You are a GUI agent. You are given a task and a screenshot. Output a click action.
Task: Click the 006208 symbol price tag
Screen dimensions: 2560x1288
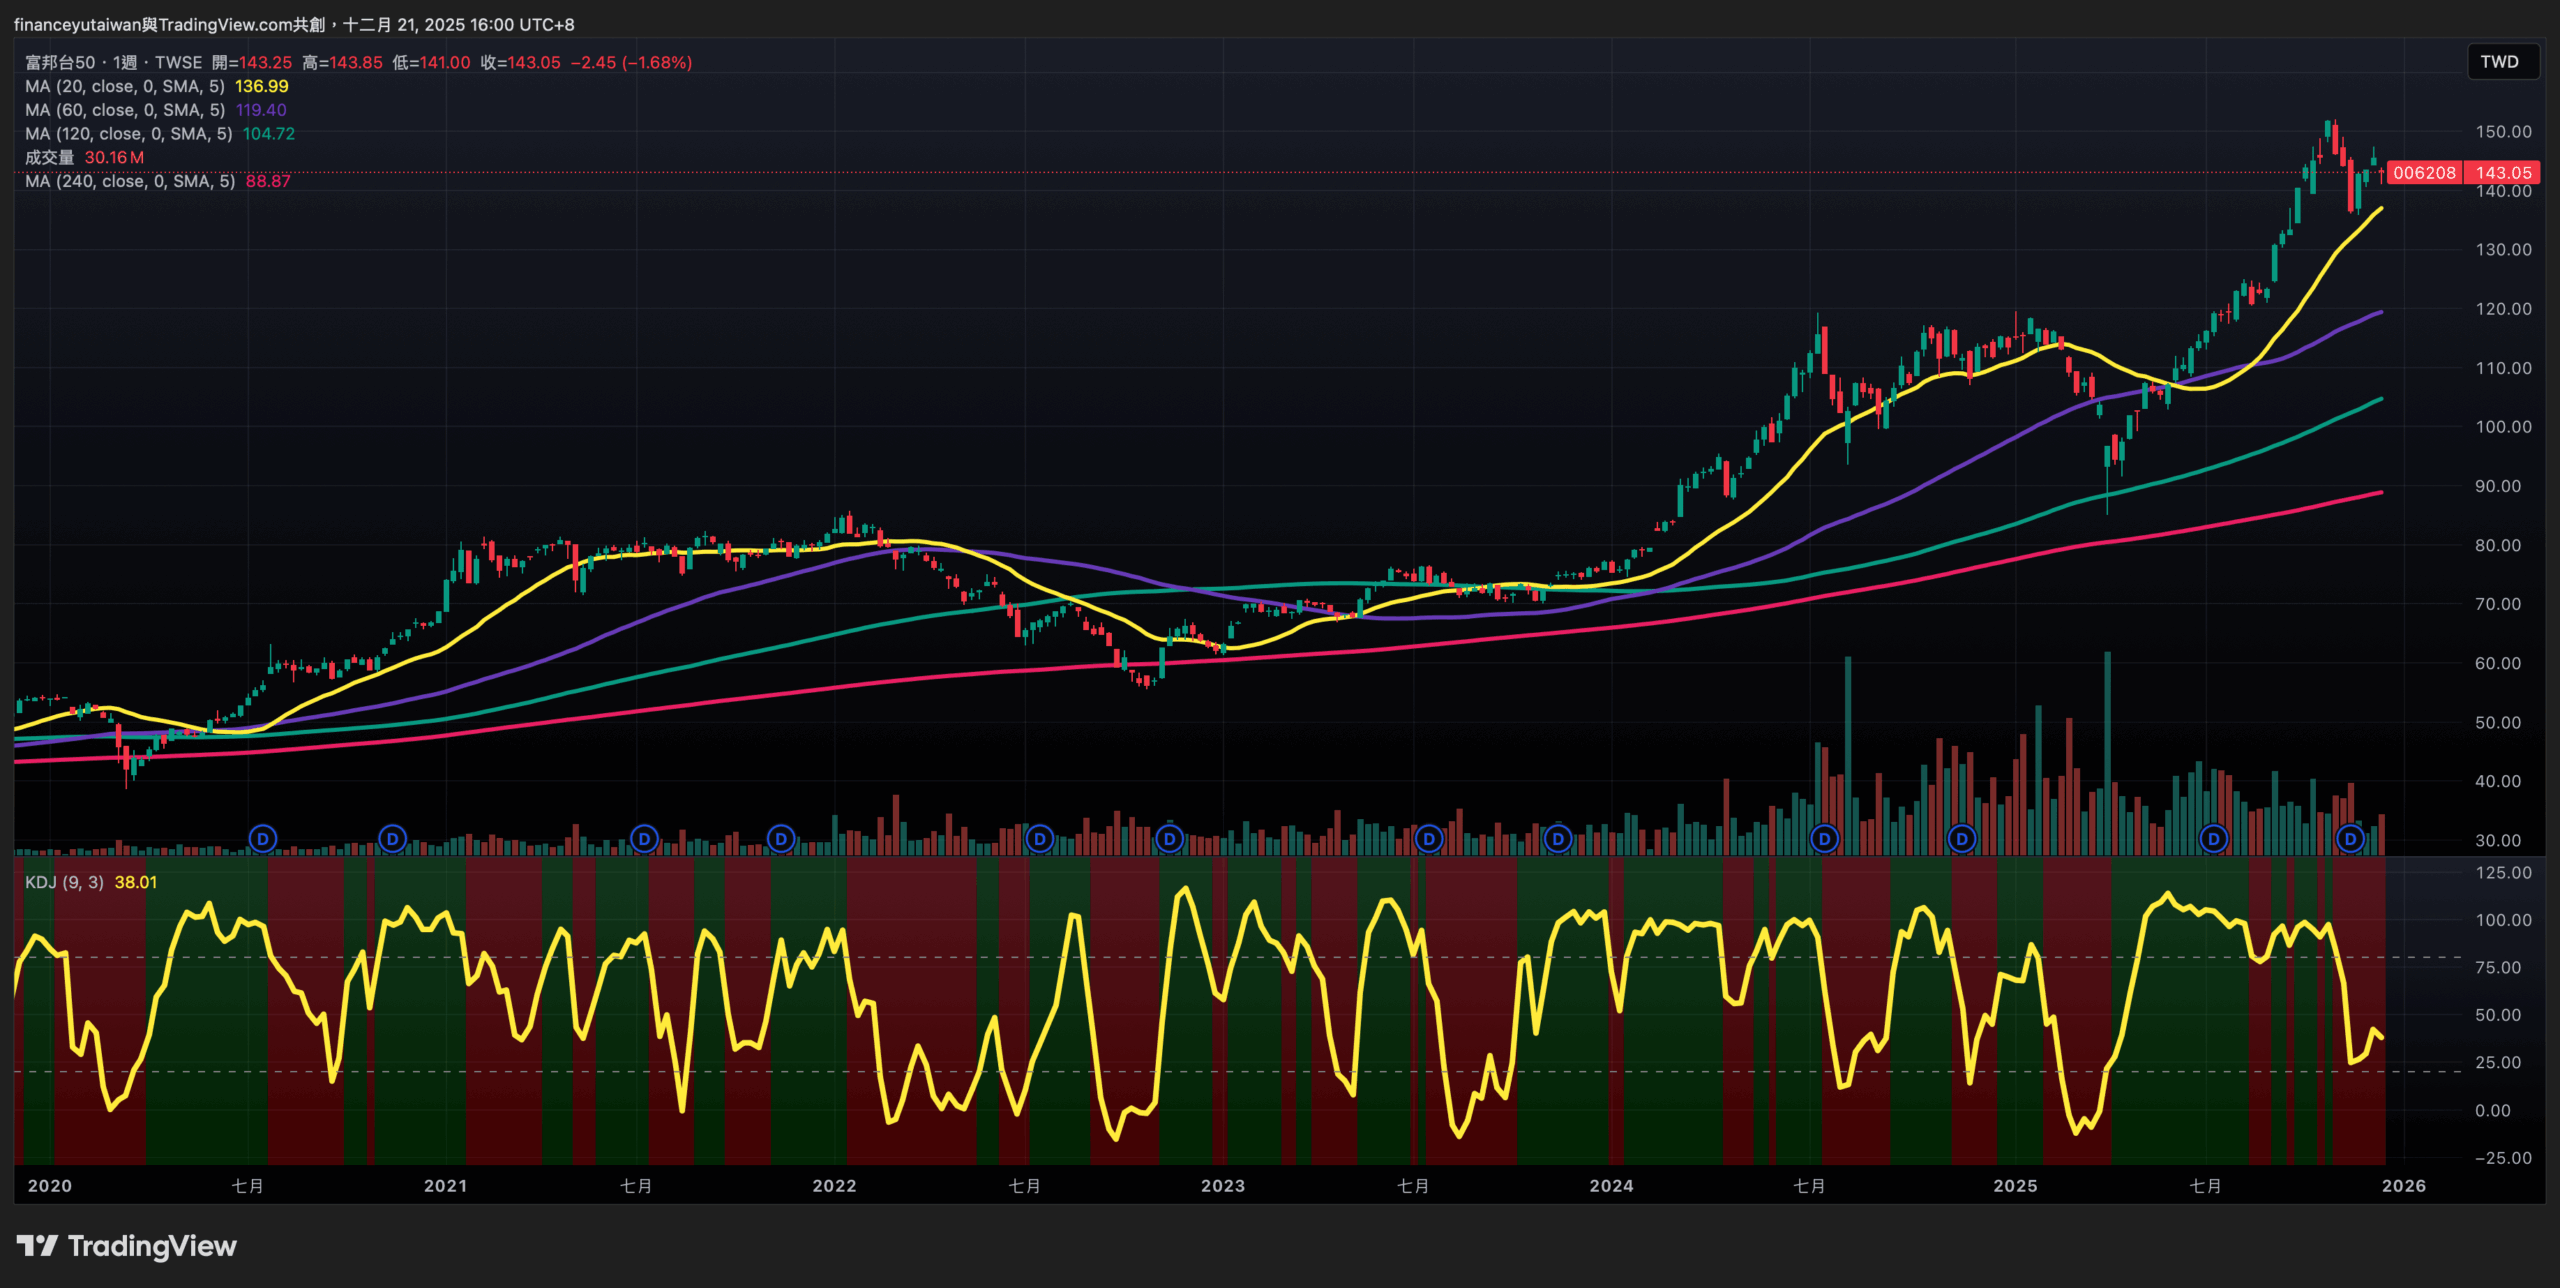coord(2424,173)
